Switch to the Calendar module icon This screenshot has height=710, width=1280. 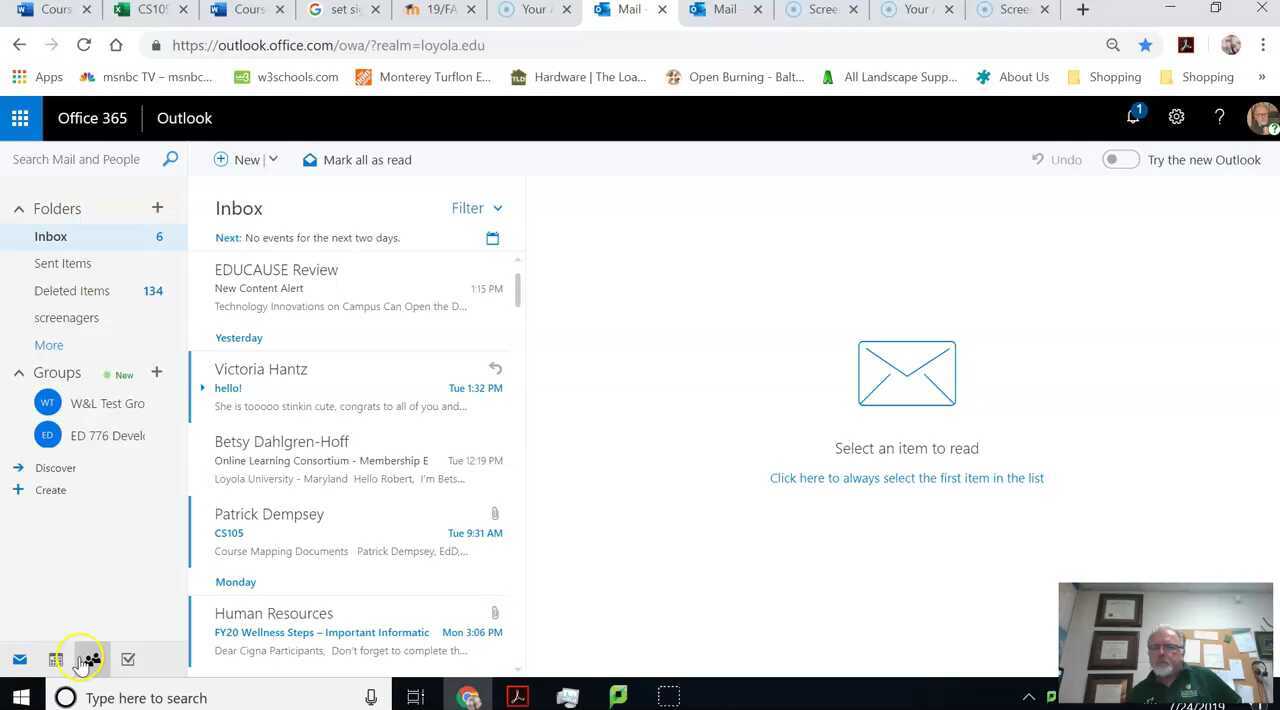click(56, 659)
